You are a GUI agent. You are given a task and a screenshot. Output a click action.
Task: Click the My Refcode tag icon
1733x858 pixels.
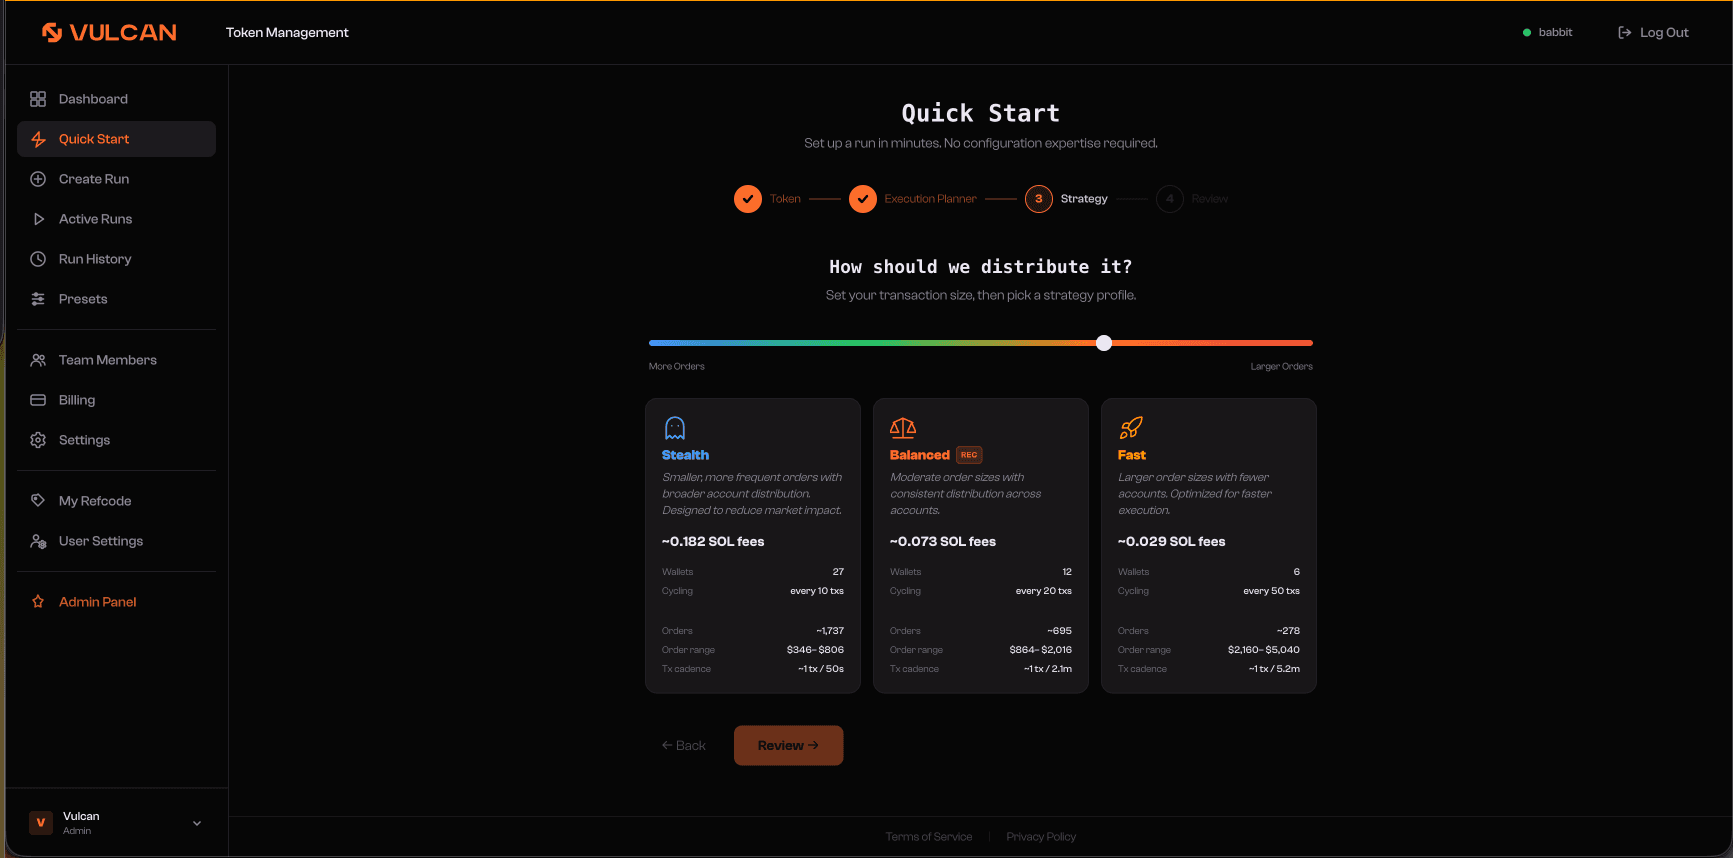pos(38,501)
